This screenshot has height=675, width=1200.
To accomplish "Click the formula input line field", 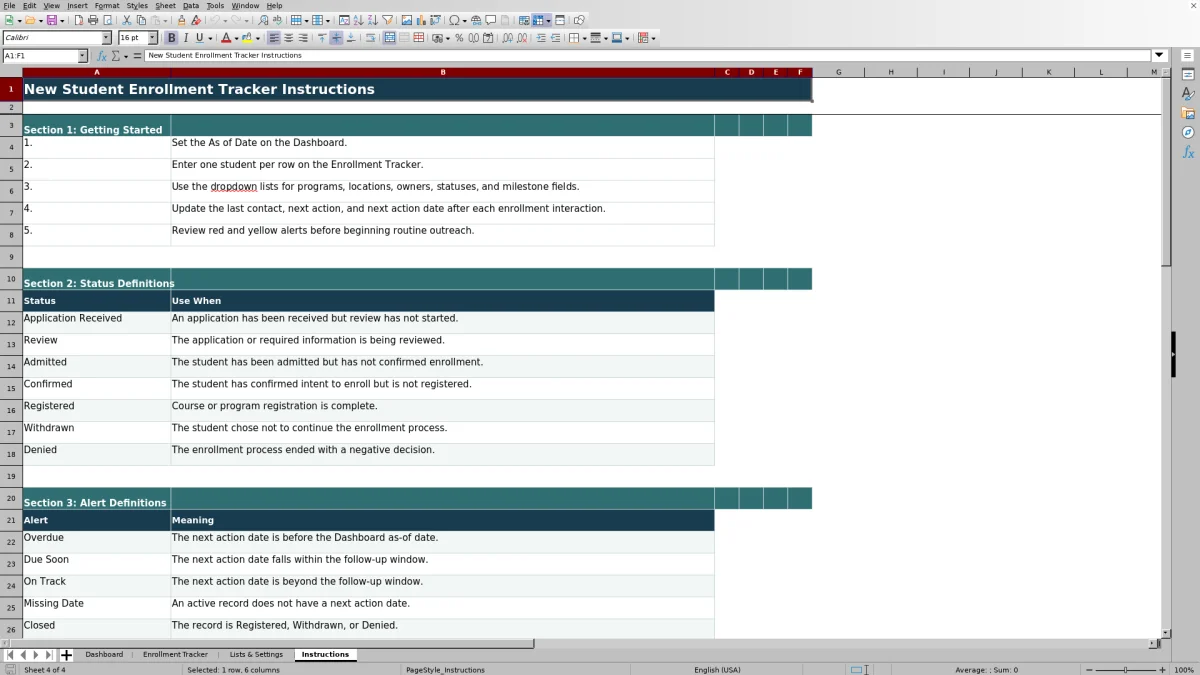I will (x=648, y=56).
